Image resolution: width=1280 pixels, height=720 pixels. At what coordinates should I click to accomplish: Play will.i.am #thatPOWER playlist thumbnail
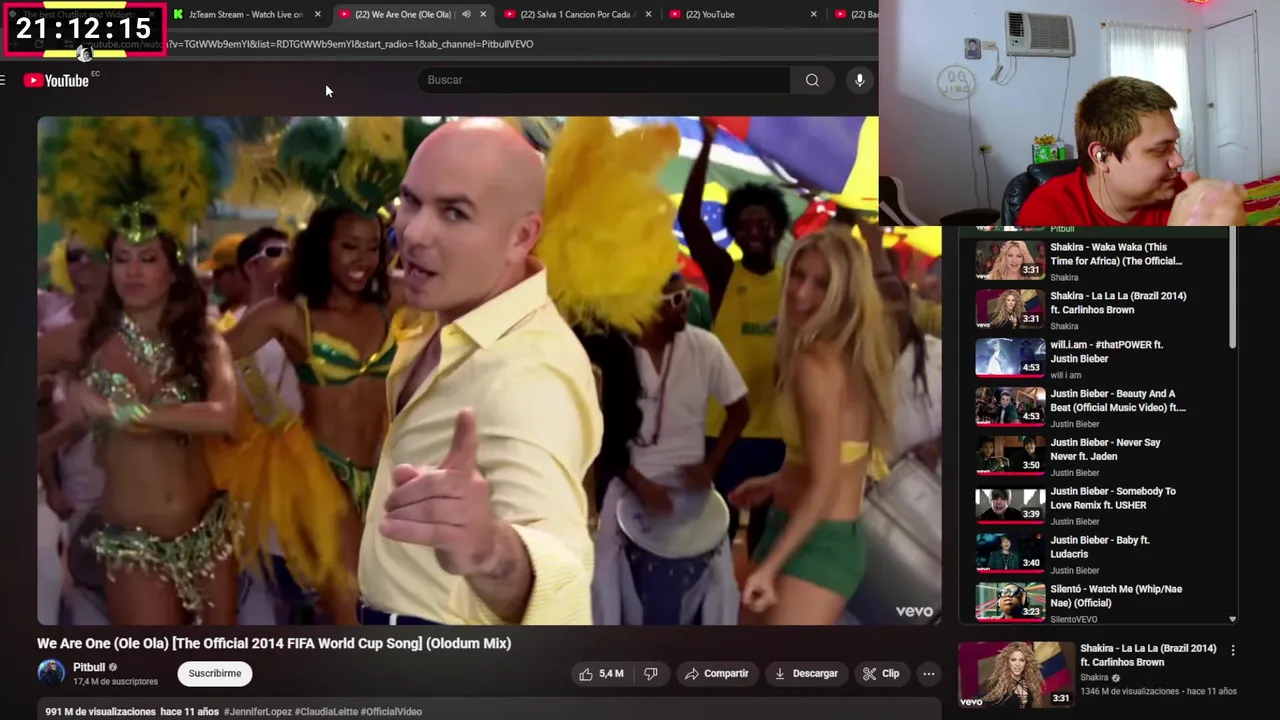(x=1010, y=358)
